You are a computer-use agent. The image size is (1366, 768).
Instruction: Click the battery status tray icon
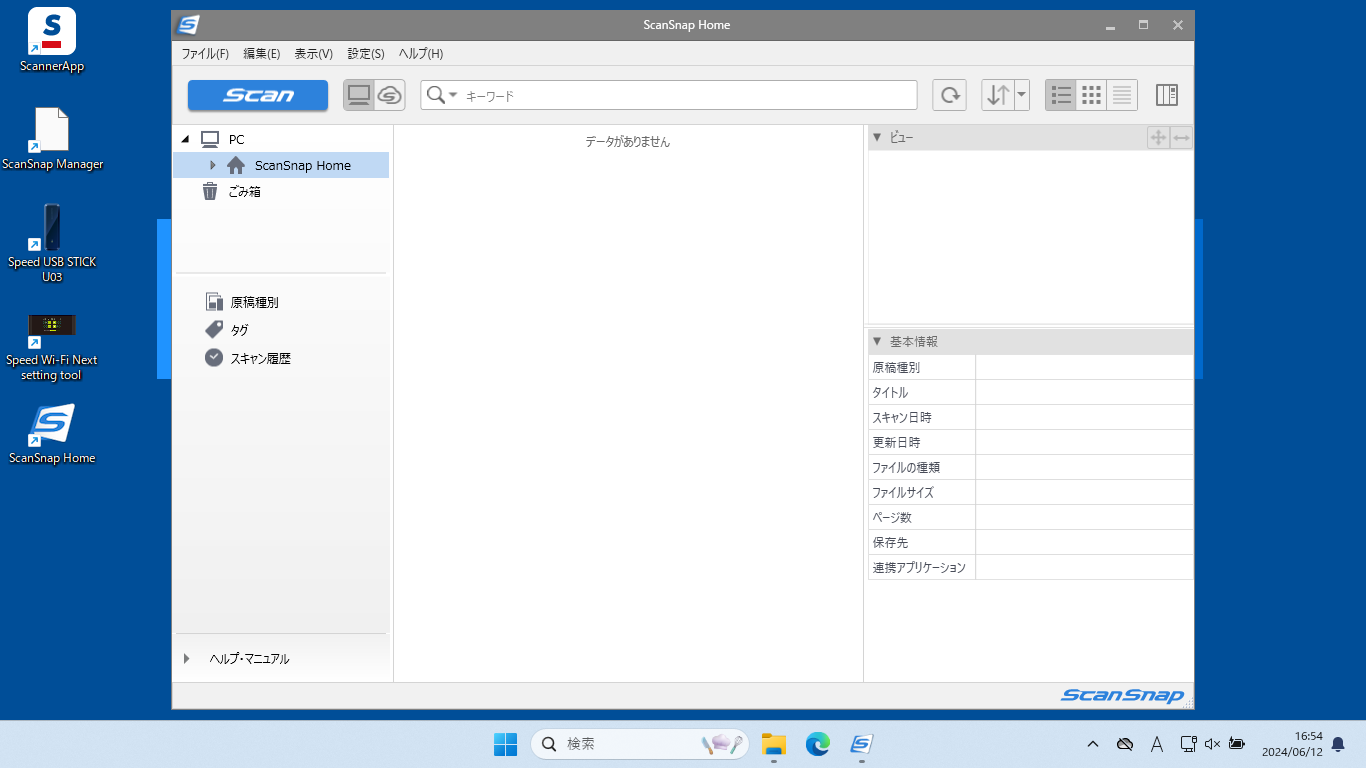[1237, 744]
